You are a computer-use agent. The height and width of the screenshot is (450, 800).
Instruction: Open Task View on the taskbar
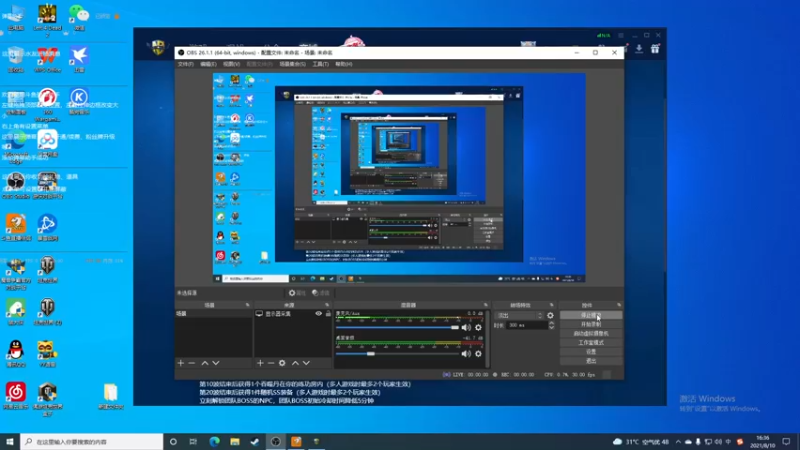pyautogui.click(x=193, y=441)
